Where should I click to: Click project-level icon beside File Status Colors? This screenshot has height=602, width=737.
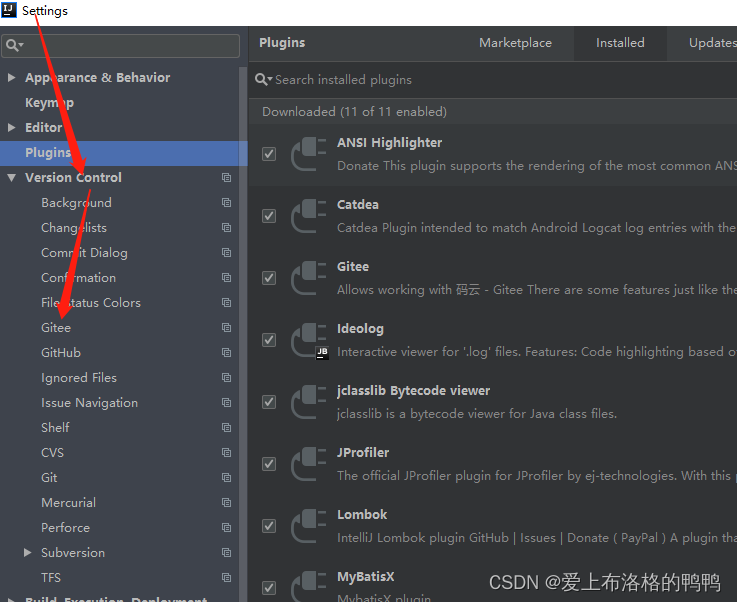[227, 303]
